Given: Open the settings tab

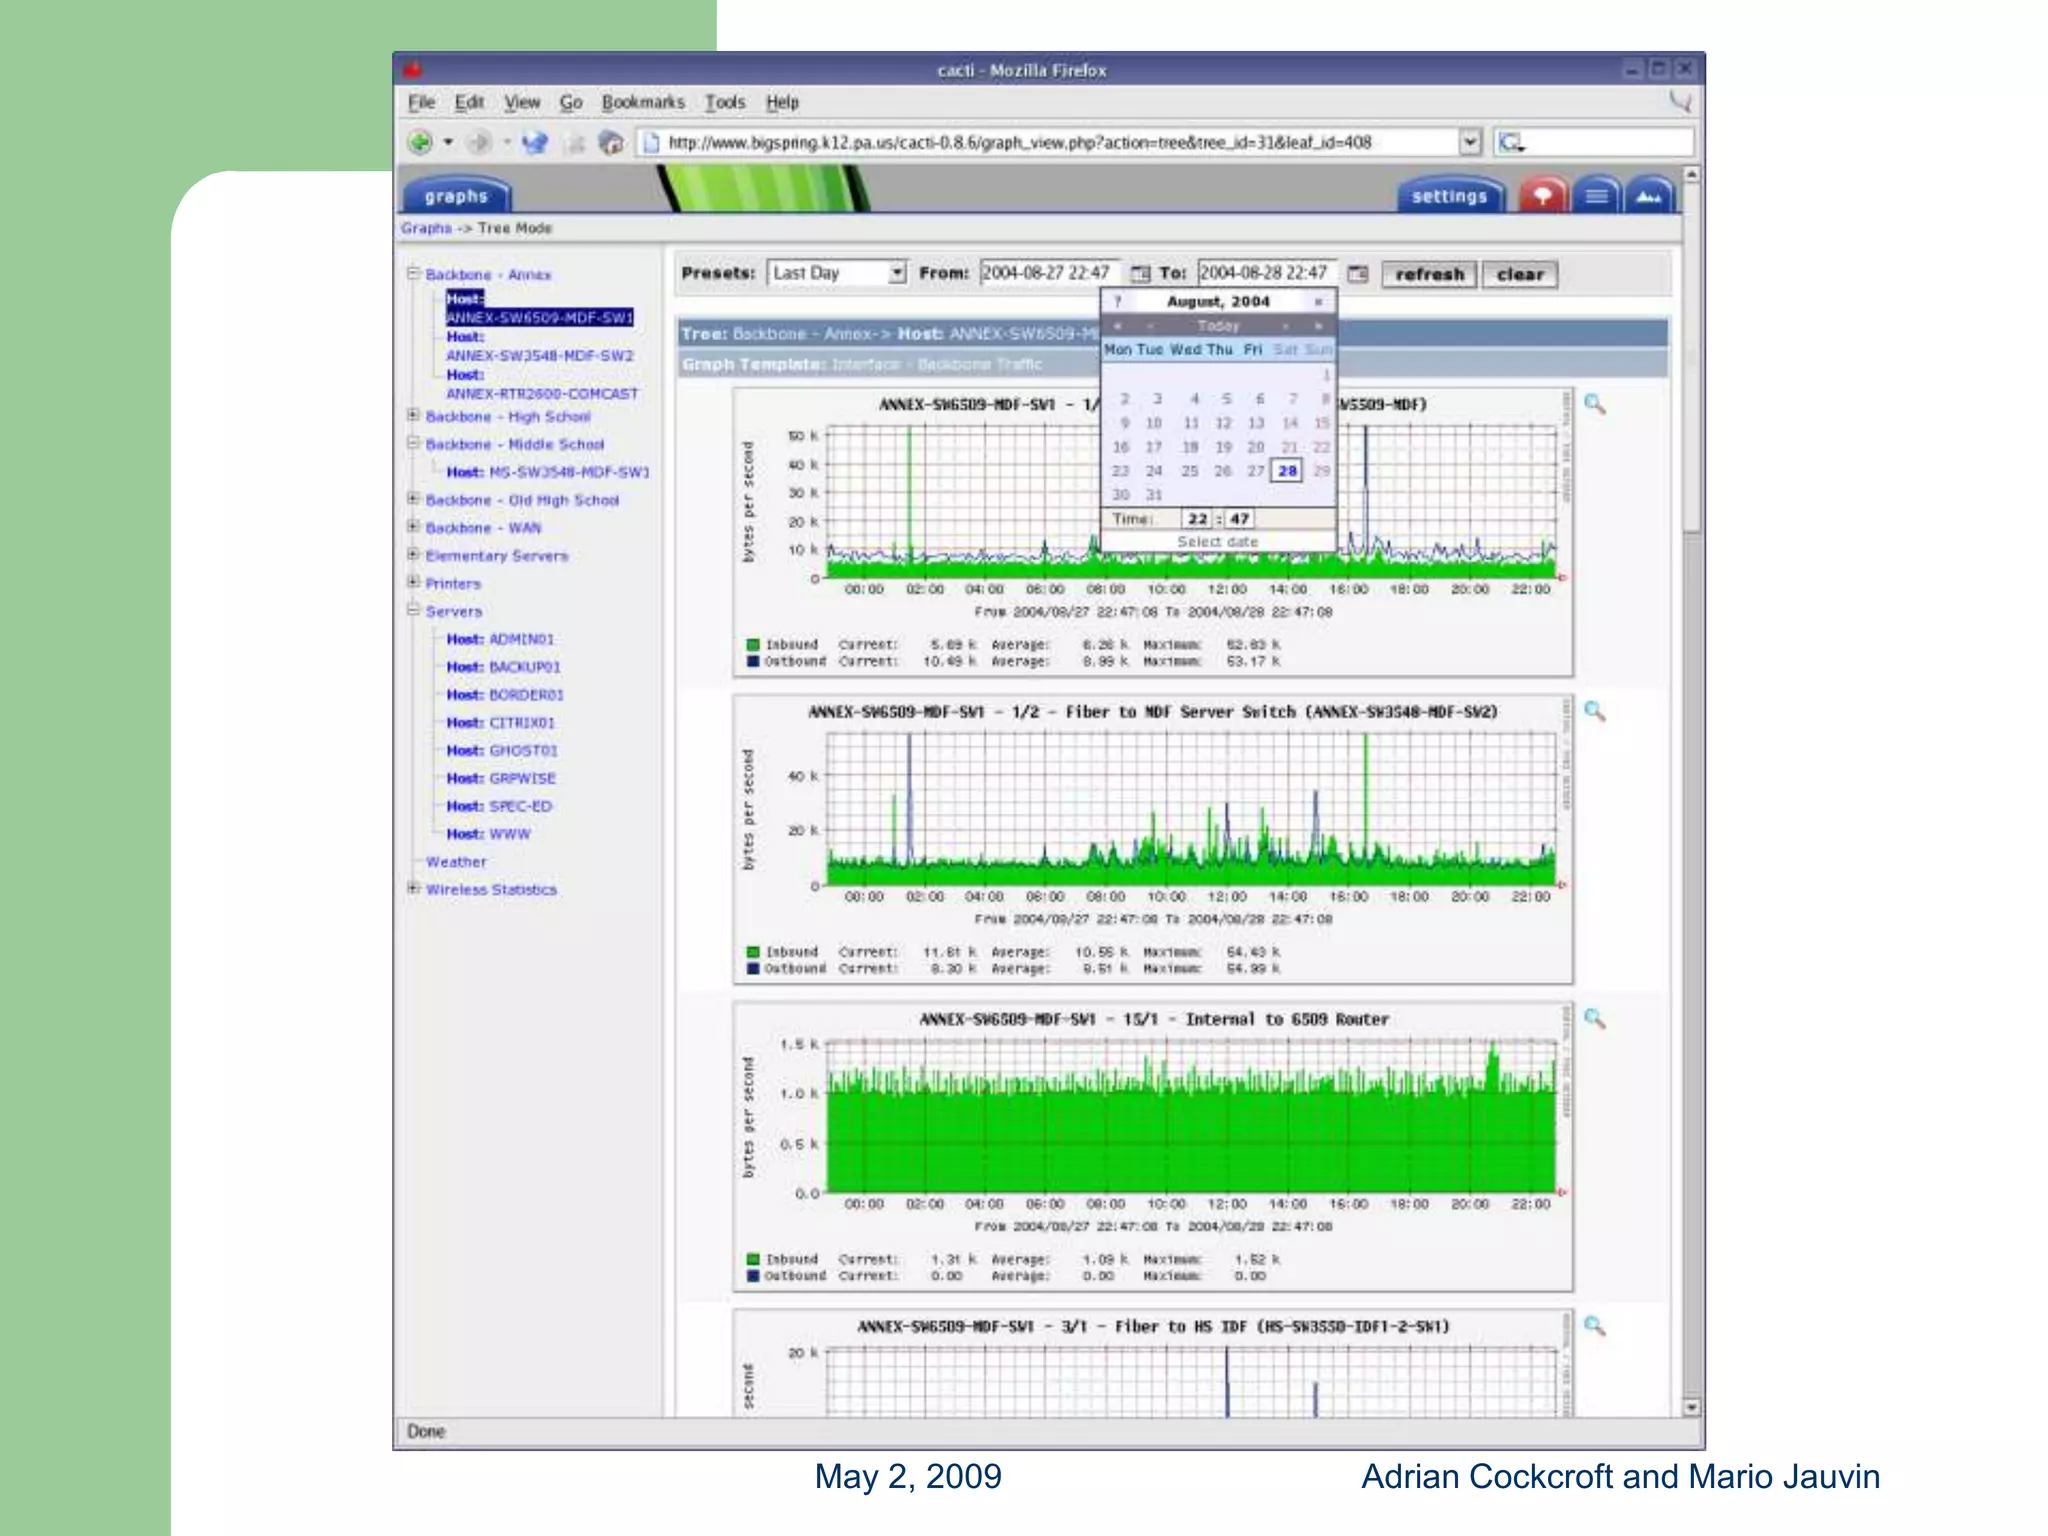Looking at the screenshot, I should [1449, 196].
